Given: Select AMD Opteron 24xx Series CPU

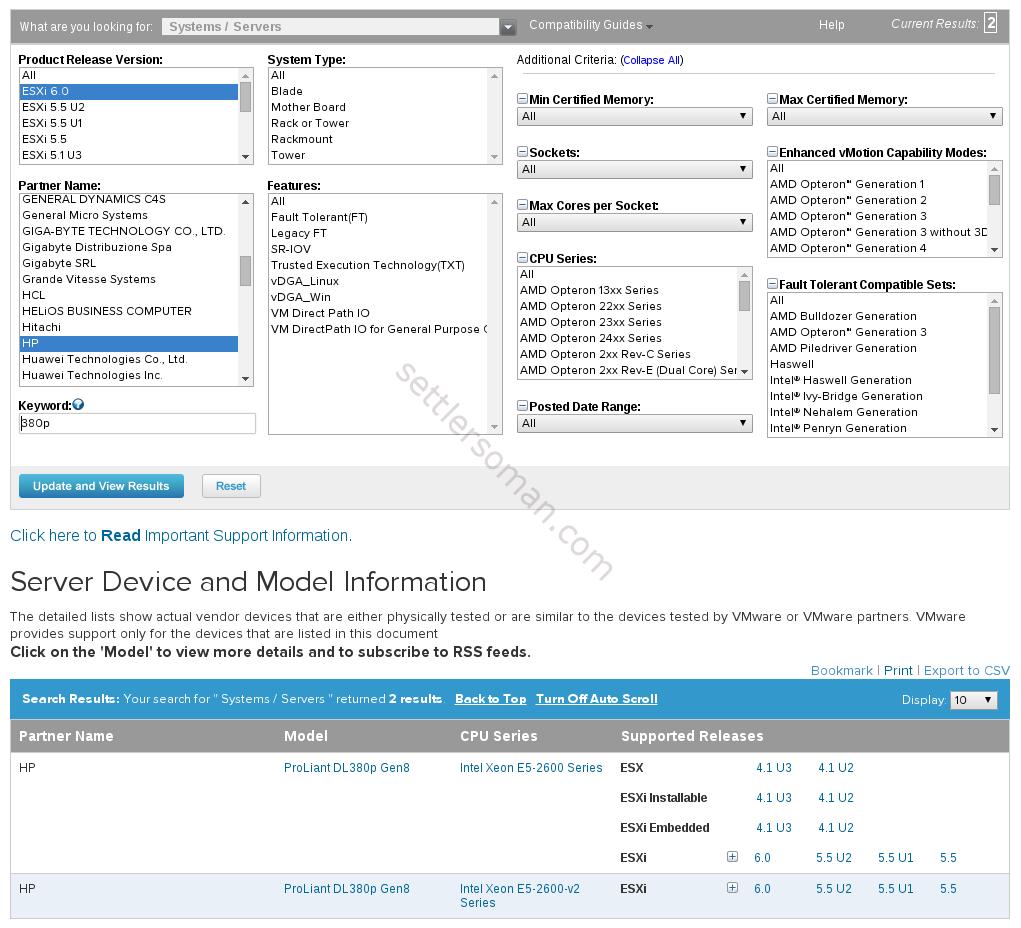Looking at the screenshot, I should click(x=628, y=339).
